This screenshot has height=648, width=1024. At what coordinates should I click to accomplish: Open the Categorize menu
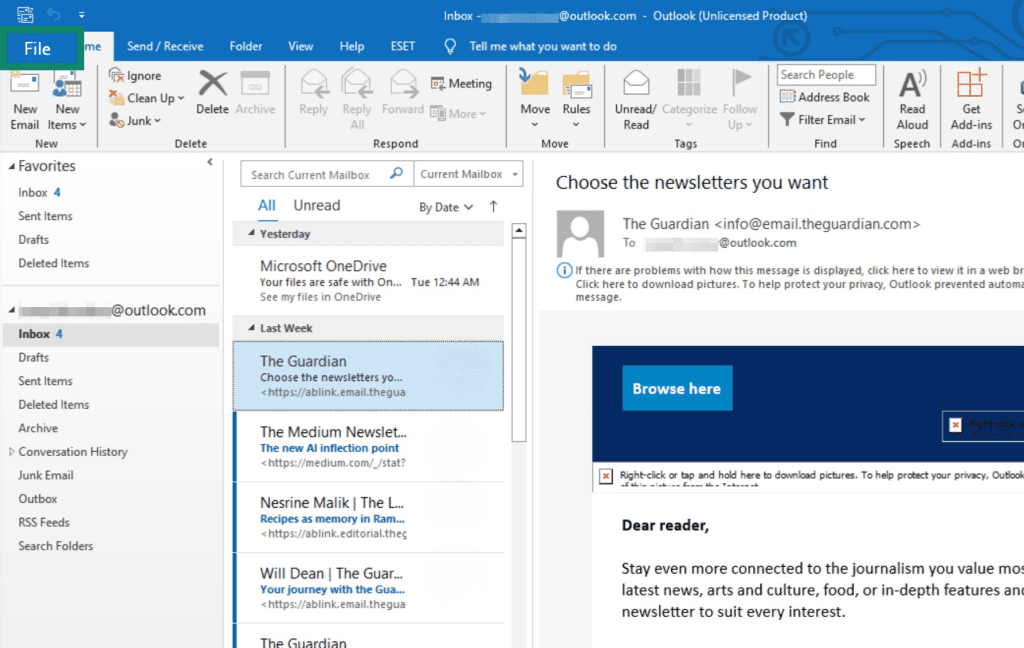point(689,99)
